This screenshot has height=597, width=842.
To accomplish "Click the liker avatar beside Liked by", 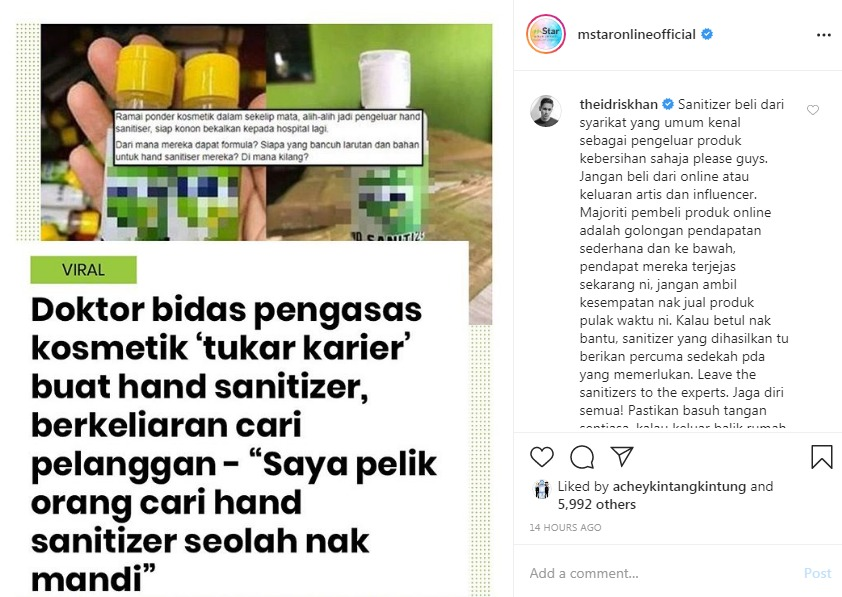I will (541, 489).
